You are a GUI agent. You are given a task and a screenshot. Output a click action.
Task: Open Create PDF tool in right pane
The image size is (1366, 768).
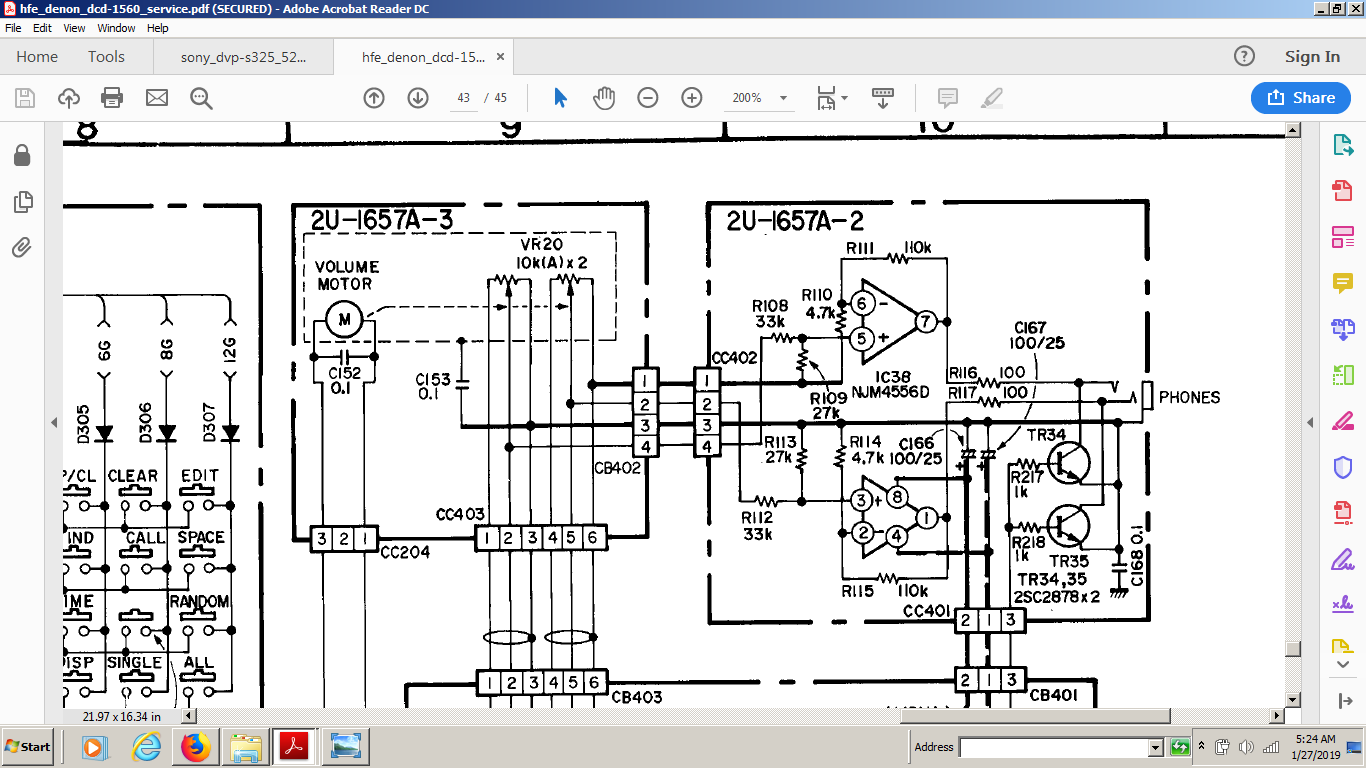[x=1343, y=190]
